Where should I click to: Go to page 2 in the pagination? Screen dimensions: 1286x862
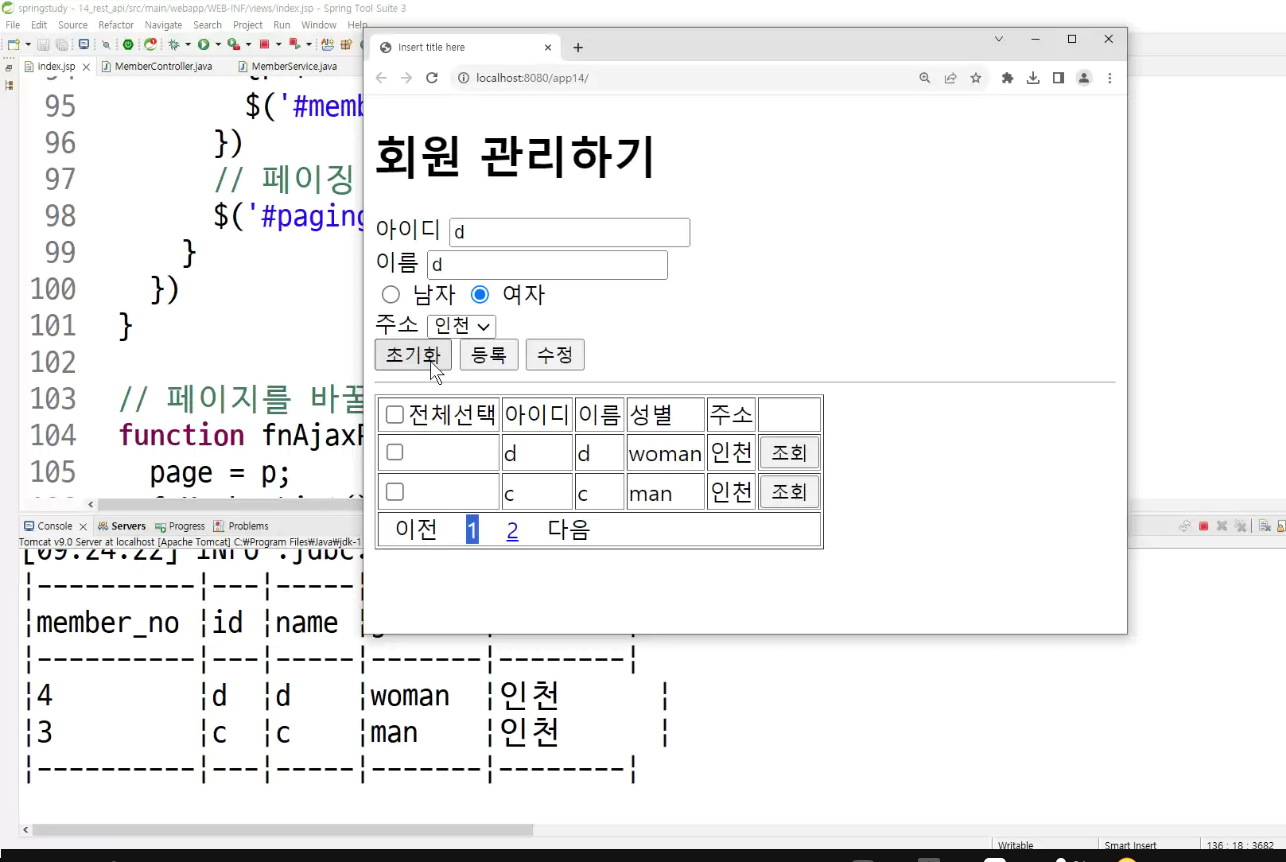pyautogui.click(x=512, y=530)
